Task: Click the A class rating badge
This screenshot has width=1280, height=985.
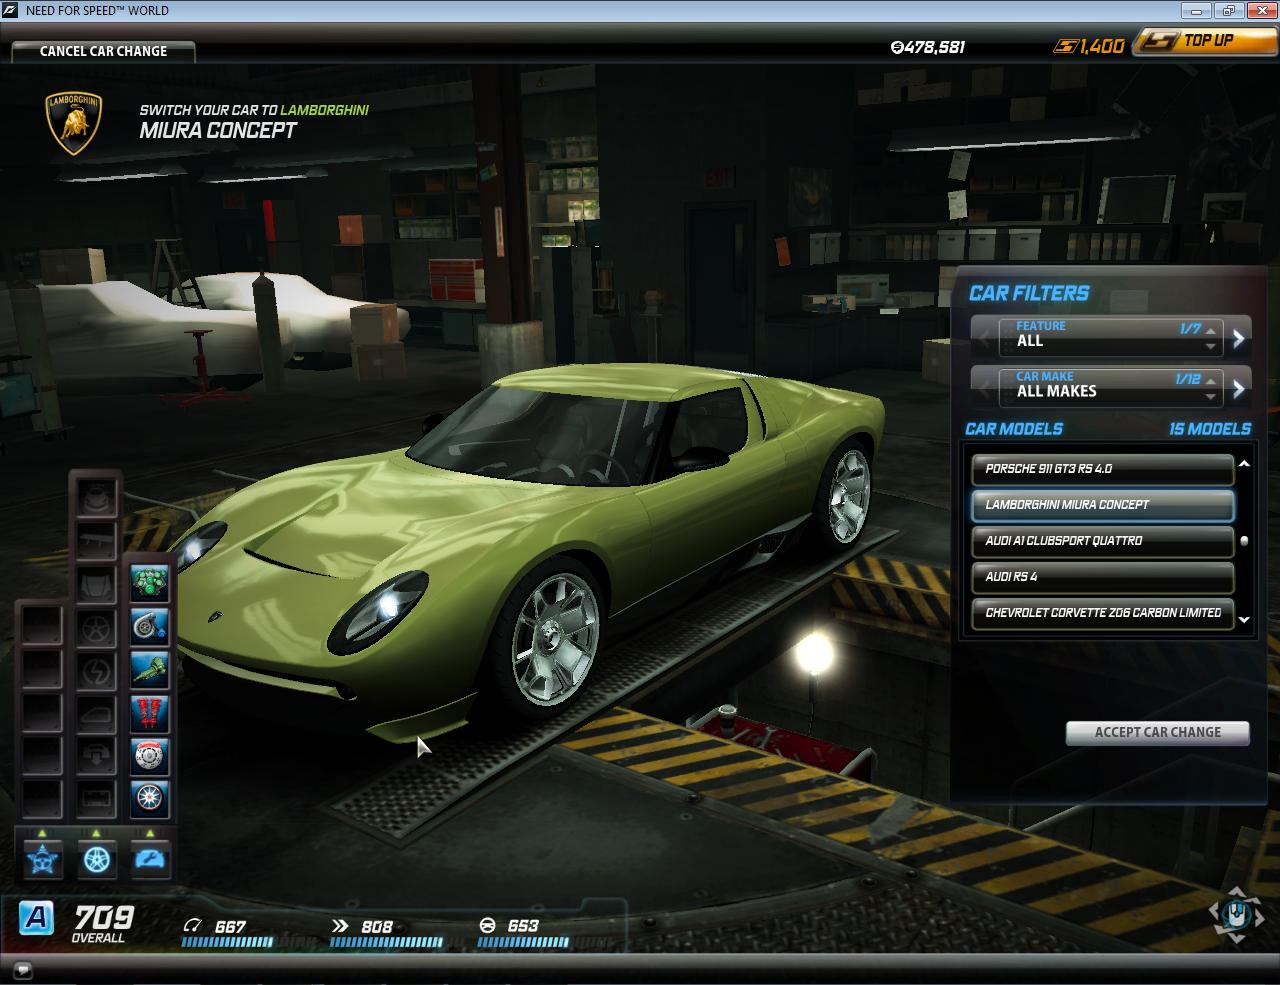Action: (x=37, y=917)
